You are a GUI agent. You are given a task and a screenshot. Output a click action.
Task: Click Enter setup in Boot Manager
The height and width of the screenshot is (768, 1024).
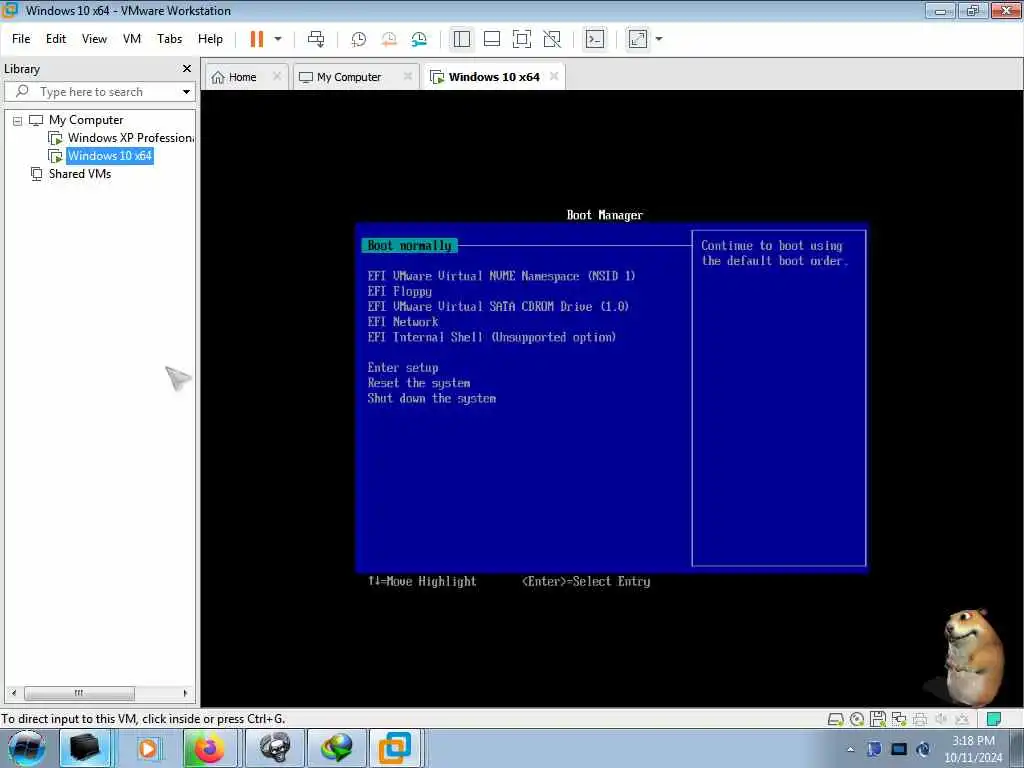tap(403, 368)
